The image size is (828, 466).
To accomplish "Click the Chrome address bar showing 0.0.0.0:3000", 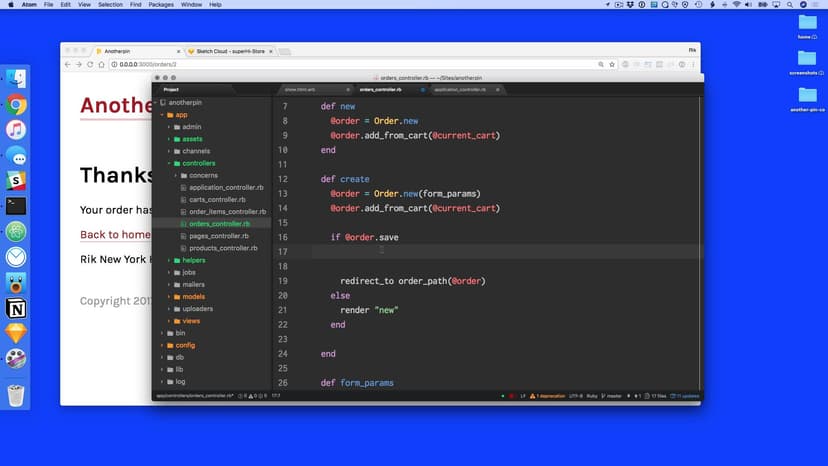I will 300,64.
